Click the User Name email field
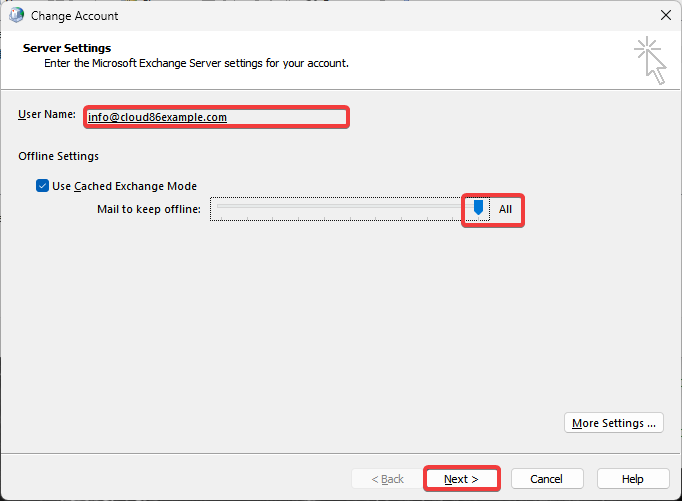This screenshot has height=501, width=682. (216, 117)
